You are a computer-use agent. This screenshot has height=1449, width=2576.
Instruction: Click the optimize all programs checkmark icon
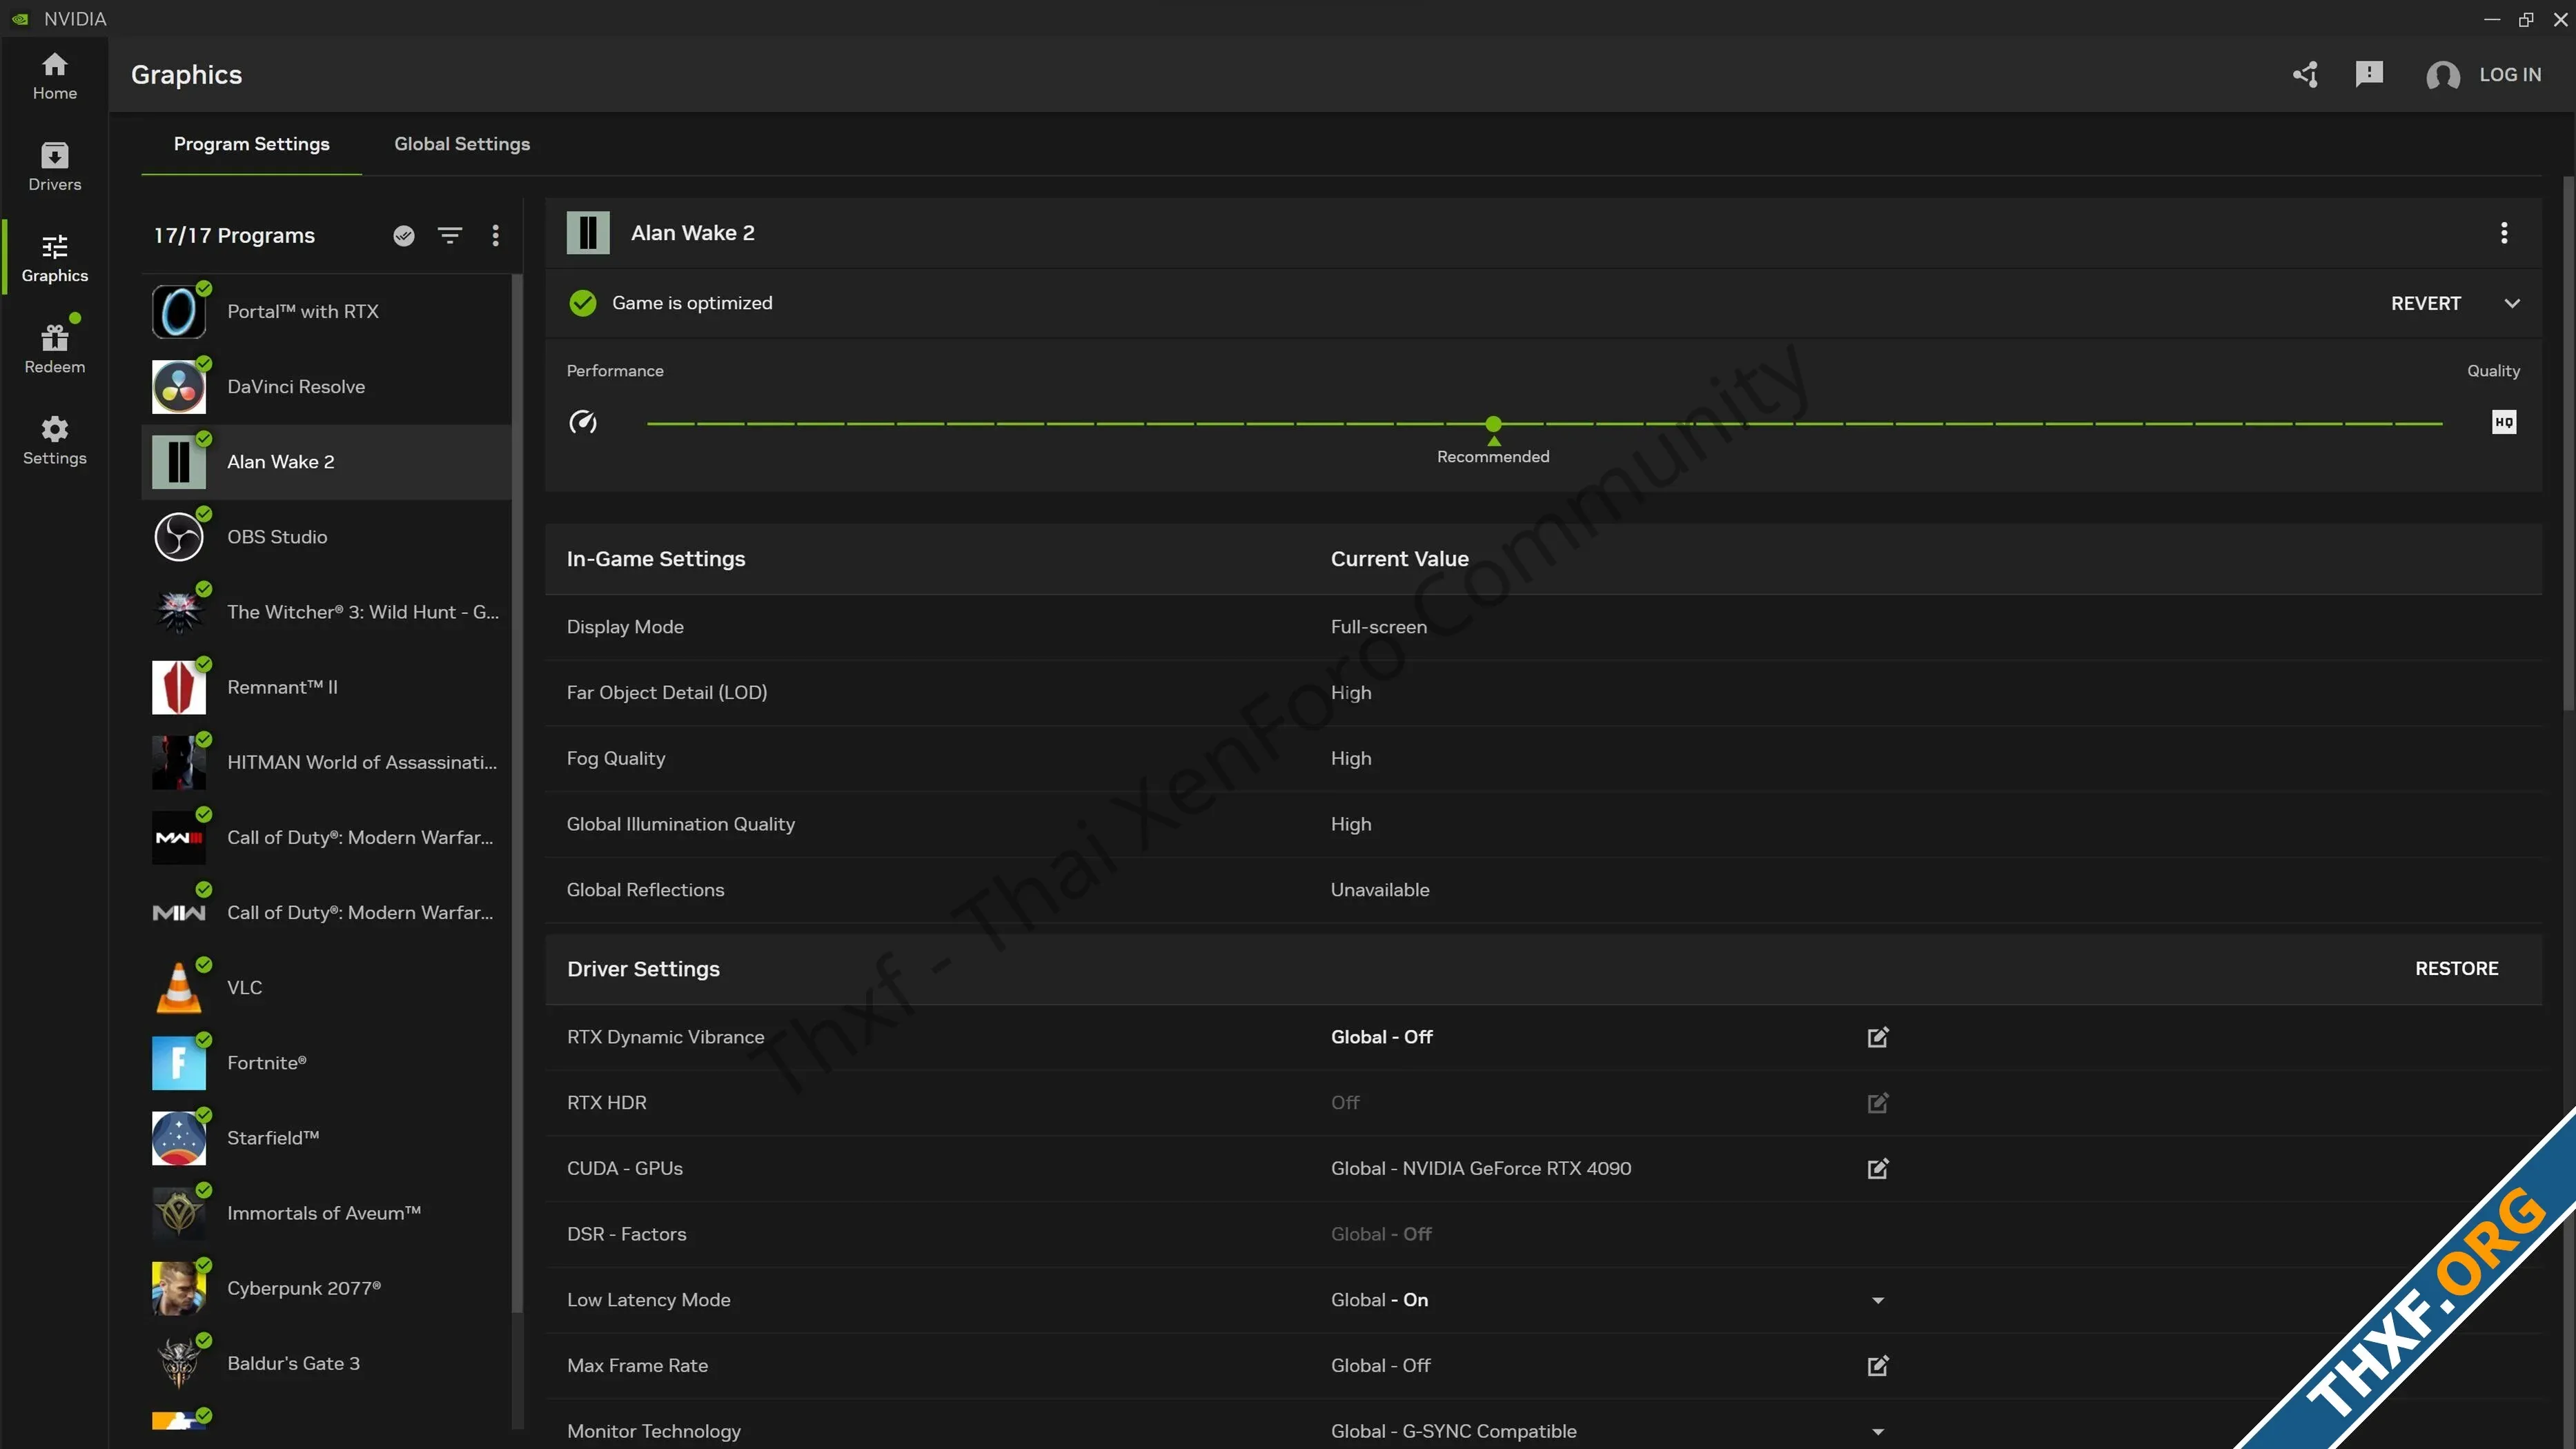point(404,235)
